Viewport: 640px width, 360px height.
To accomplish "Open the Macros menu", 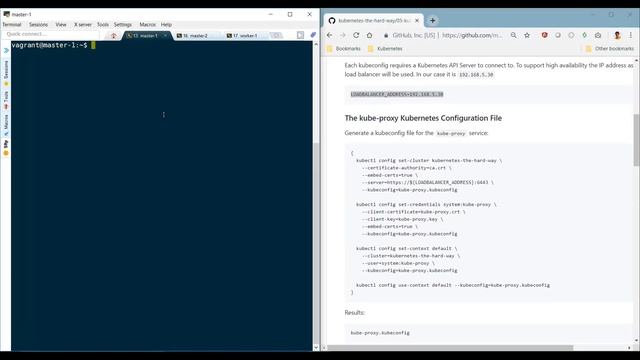I will point(147,24).
